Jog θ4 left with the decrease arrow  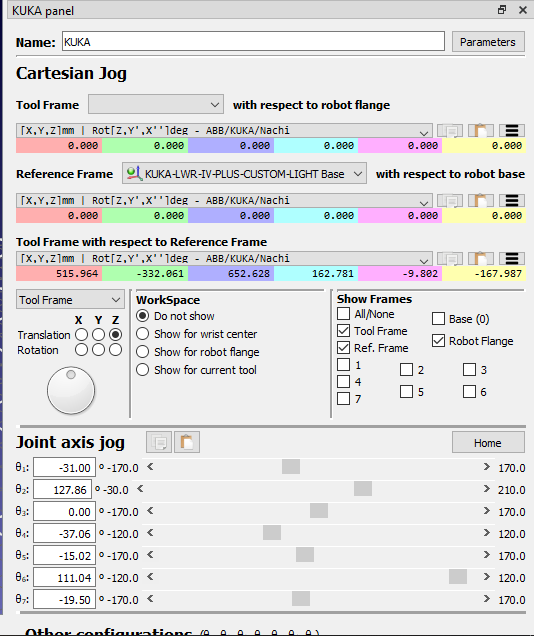[150, 533]
